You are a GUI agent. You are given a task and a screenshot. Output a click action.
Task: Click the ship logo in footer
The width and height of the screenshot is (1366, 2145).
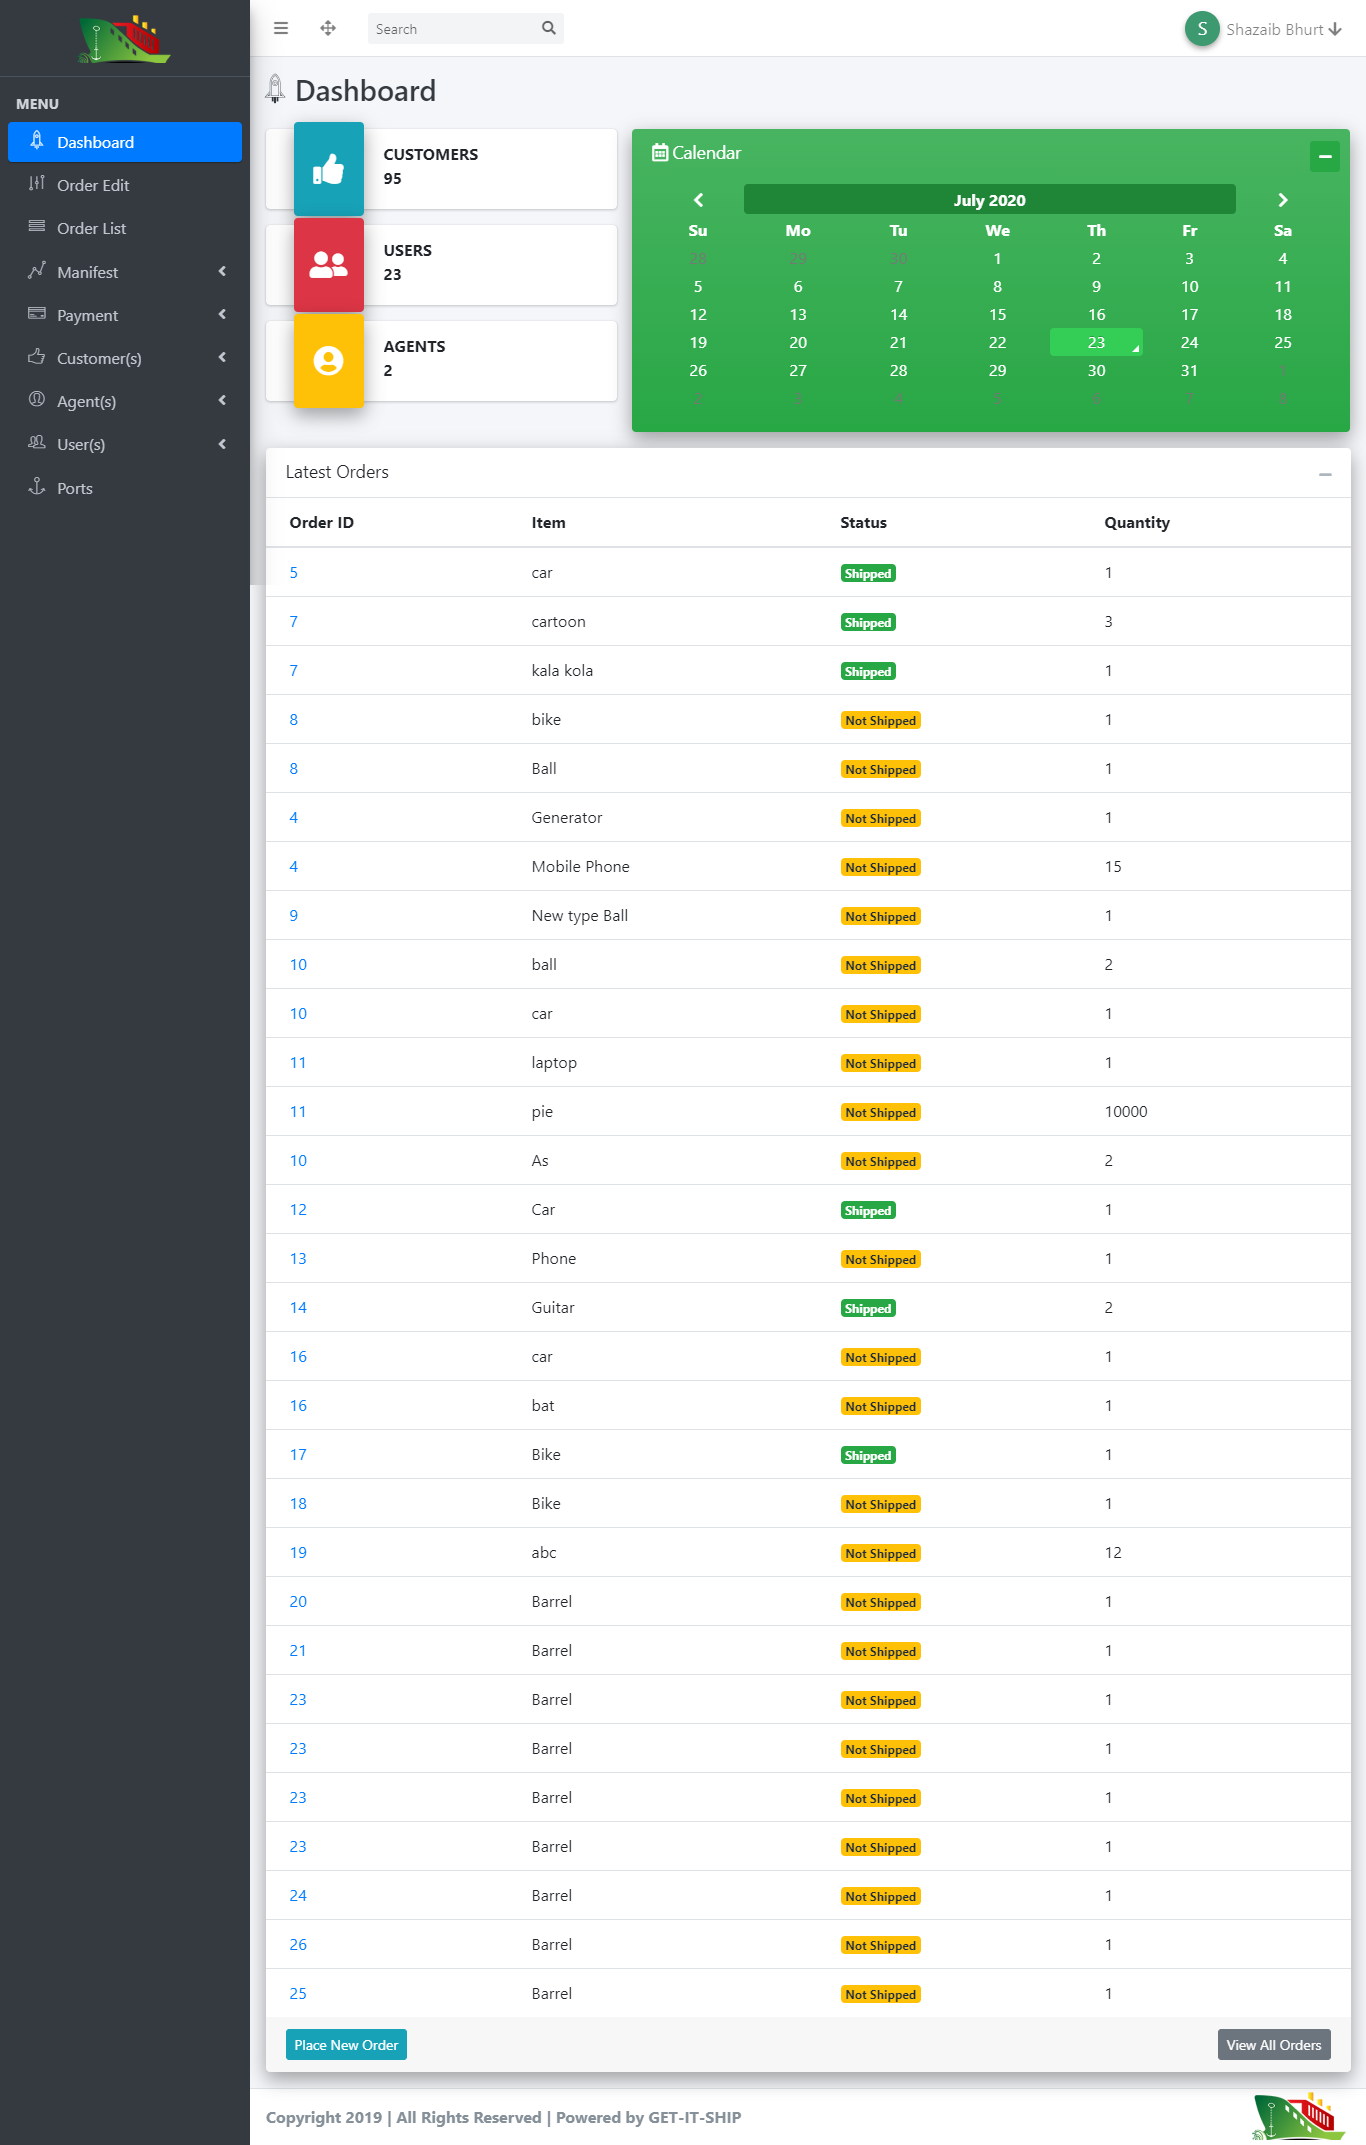pyautogui.click(x=1298, y=2116)
